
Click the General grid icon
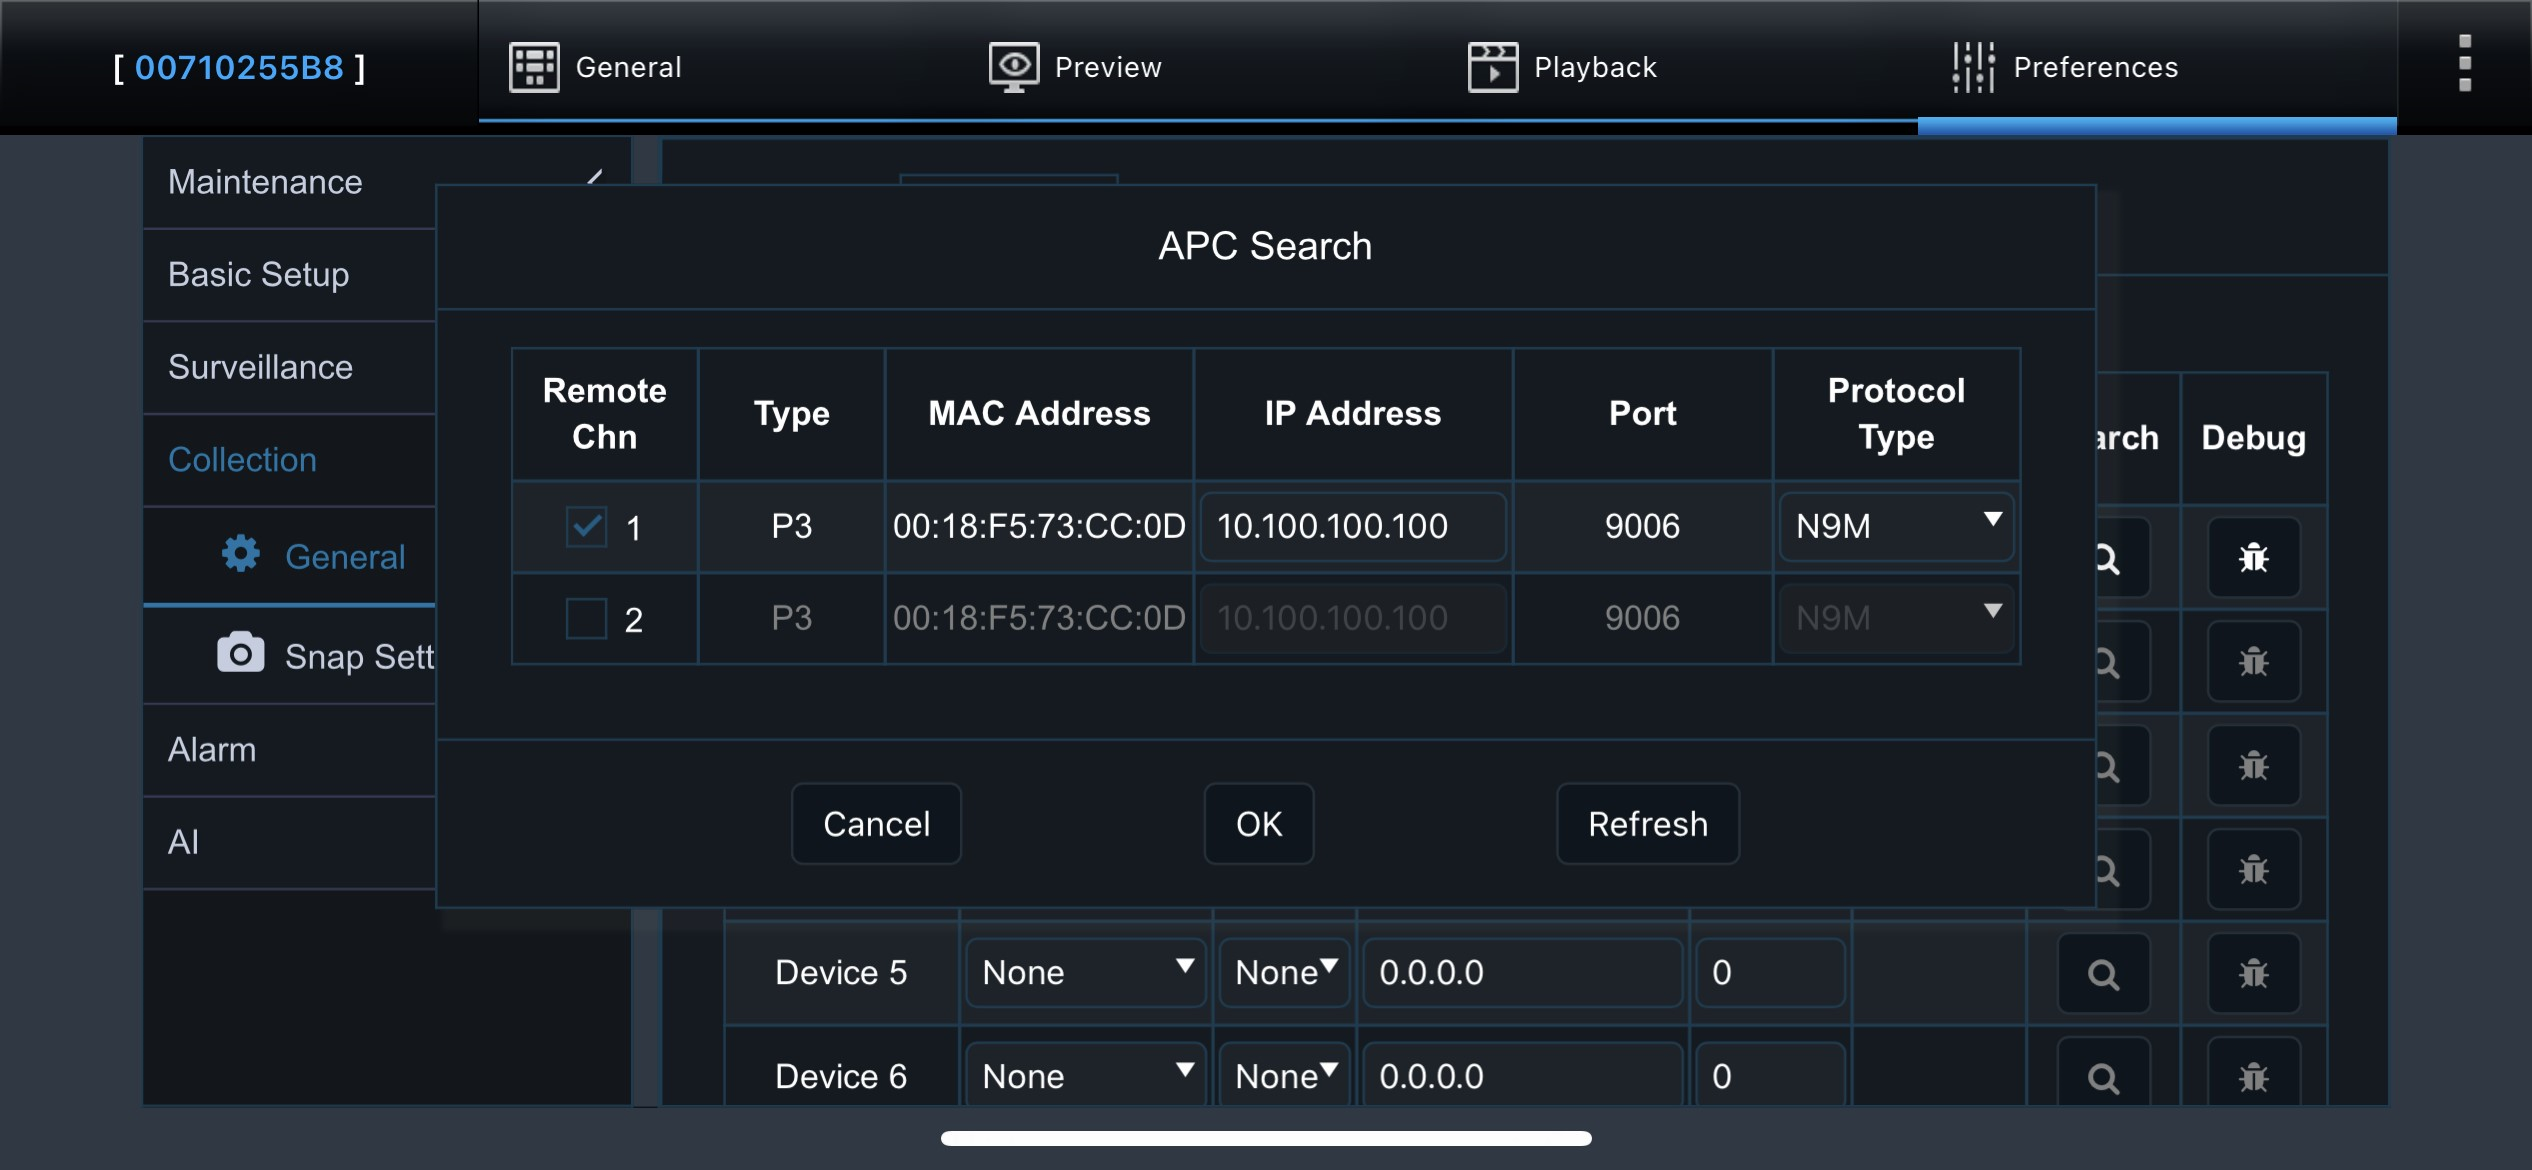tap(534, 66)
